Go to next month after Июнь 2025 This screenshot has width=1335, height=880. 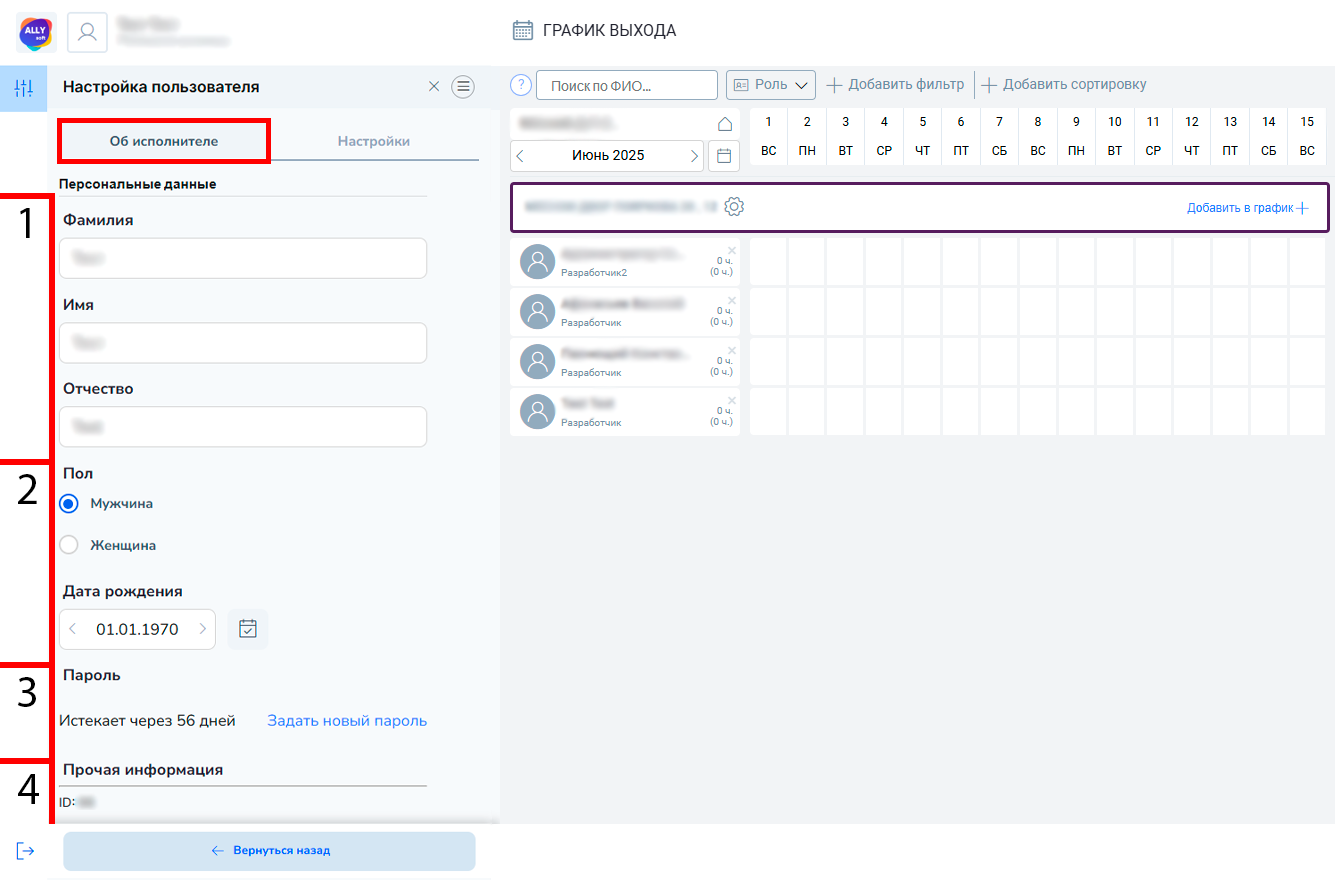pyautogui.click(x=695, y=156)
